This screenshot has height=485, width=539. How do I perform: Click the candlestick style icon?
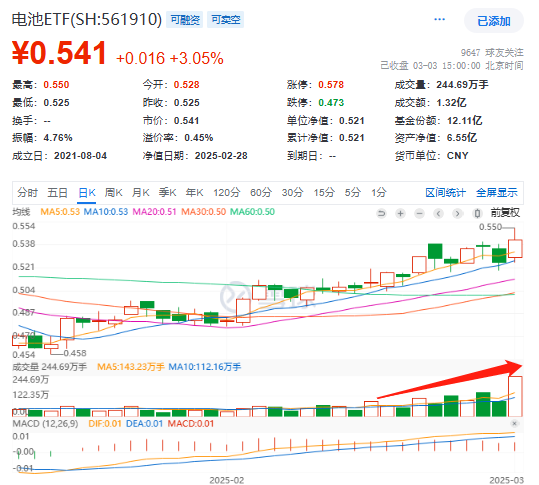(477, 213)
